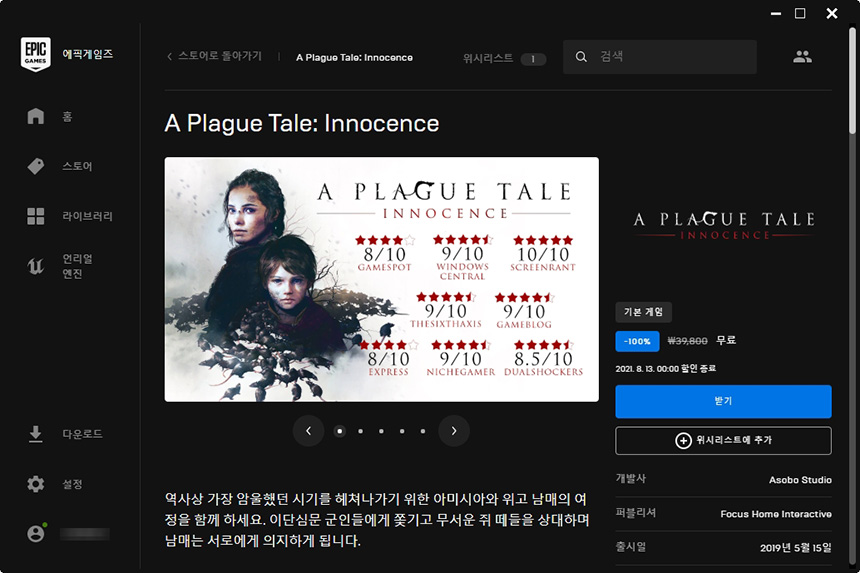Select 스토어 in the sidebar
860x573 pixels.
click(77, 166)
